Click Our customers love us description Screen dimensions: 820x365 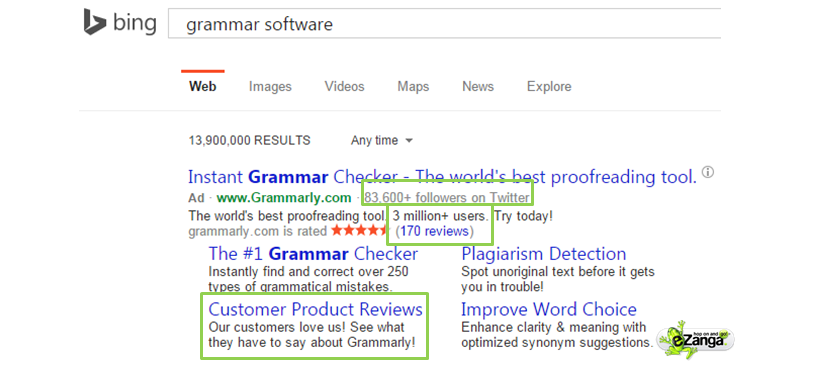tap(312, 335)
